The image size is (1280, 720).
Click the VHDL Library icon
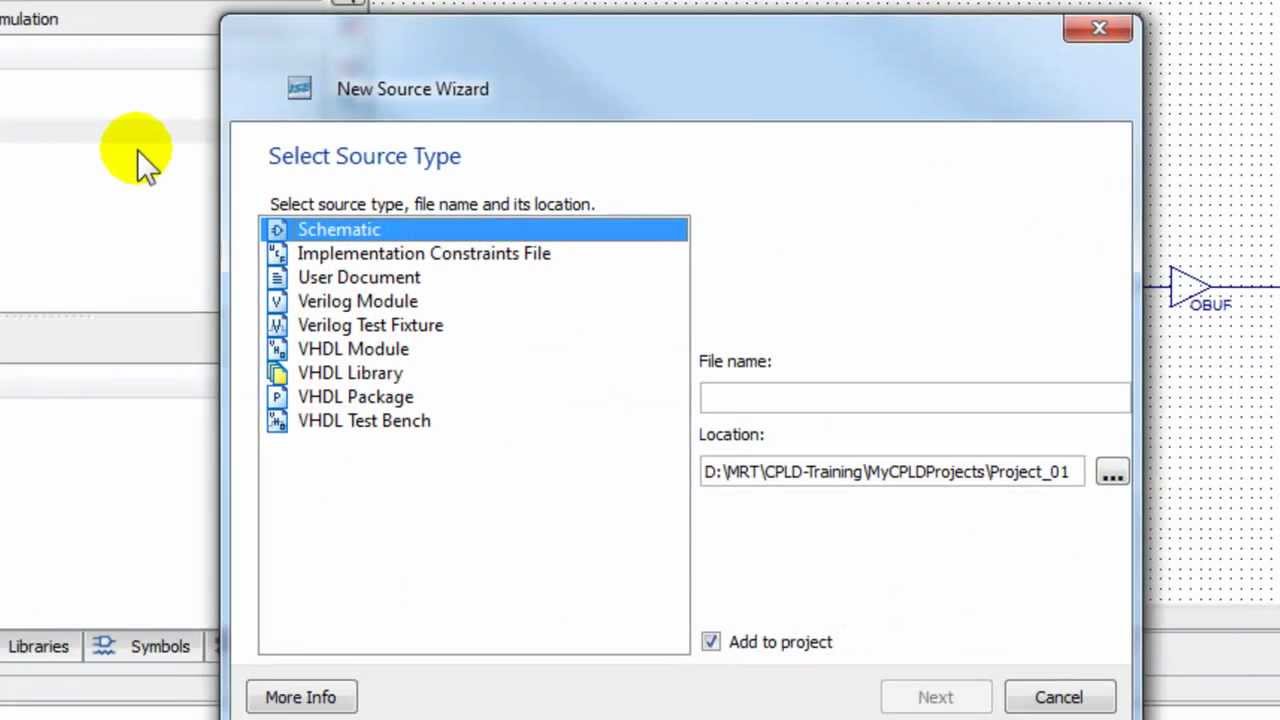click(x=278, y=373)
